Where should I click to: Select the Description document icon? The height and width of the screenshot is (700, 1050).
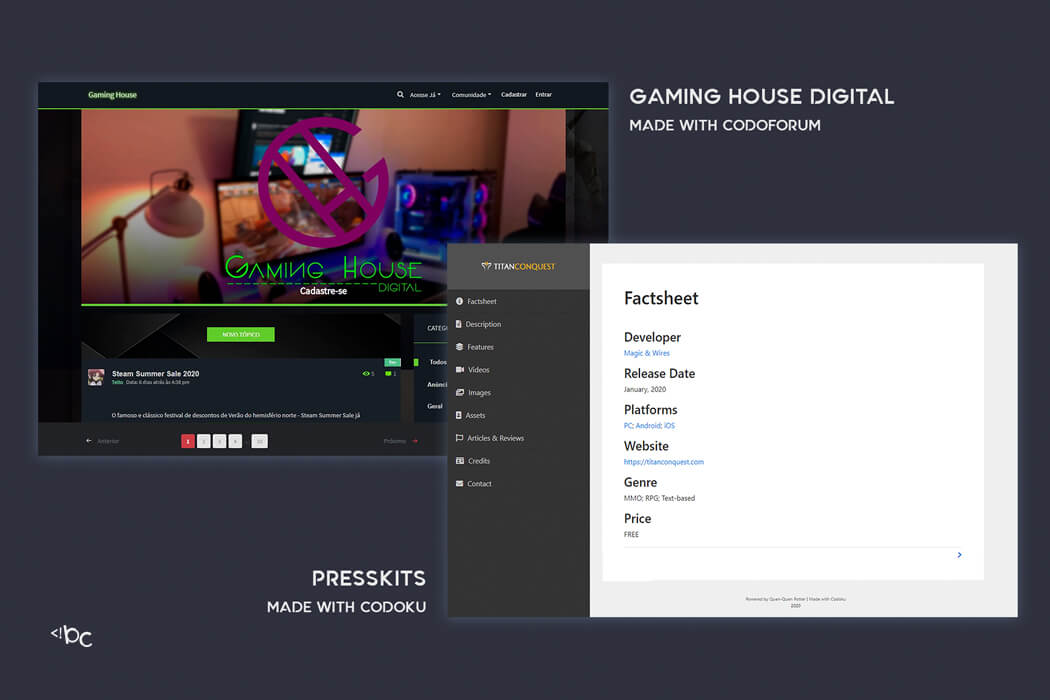(x=459, y=324)
